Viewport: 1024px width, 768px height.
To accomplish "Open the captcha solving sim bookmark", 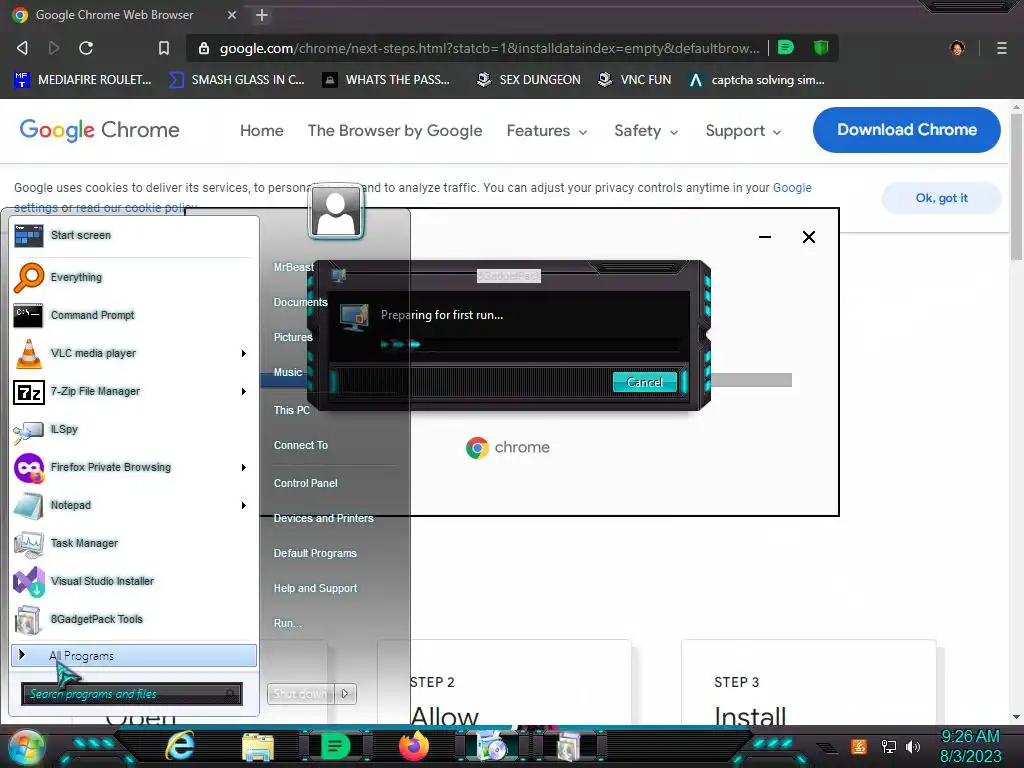I will point(758,80).
